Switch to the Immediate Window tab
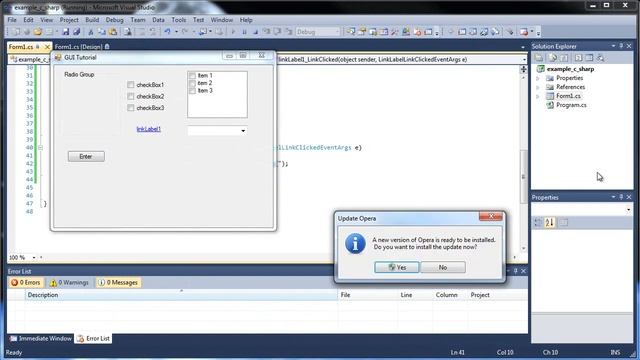 tap(40, 338)
